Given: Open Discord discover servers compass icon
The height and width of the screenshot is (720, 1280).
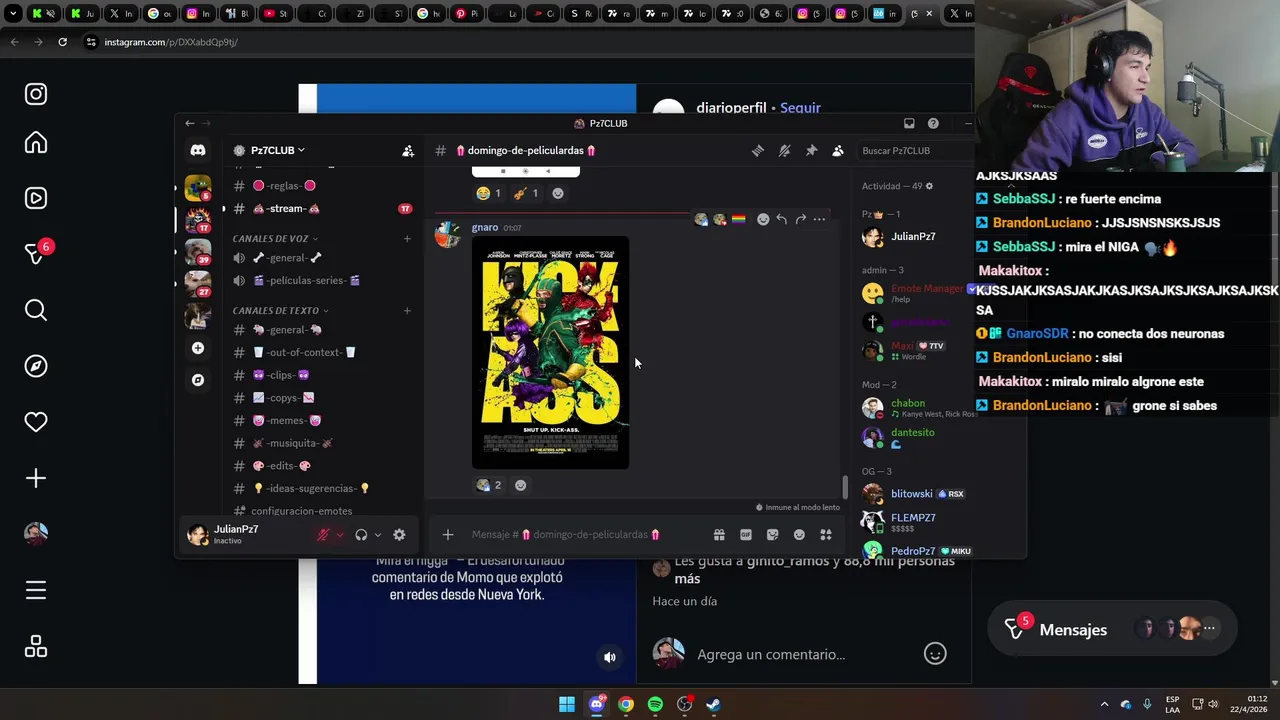Looking at the screenshot, I should coord(198,380).
